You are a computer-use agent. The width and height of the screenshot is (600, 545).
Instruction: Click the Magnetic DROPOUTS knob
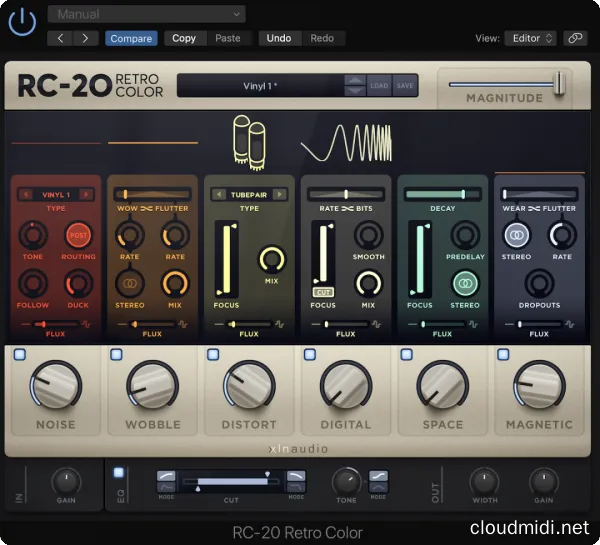point(540,284)
